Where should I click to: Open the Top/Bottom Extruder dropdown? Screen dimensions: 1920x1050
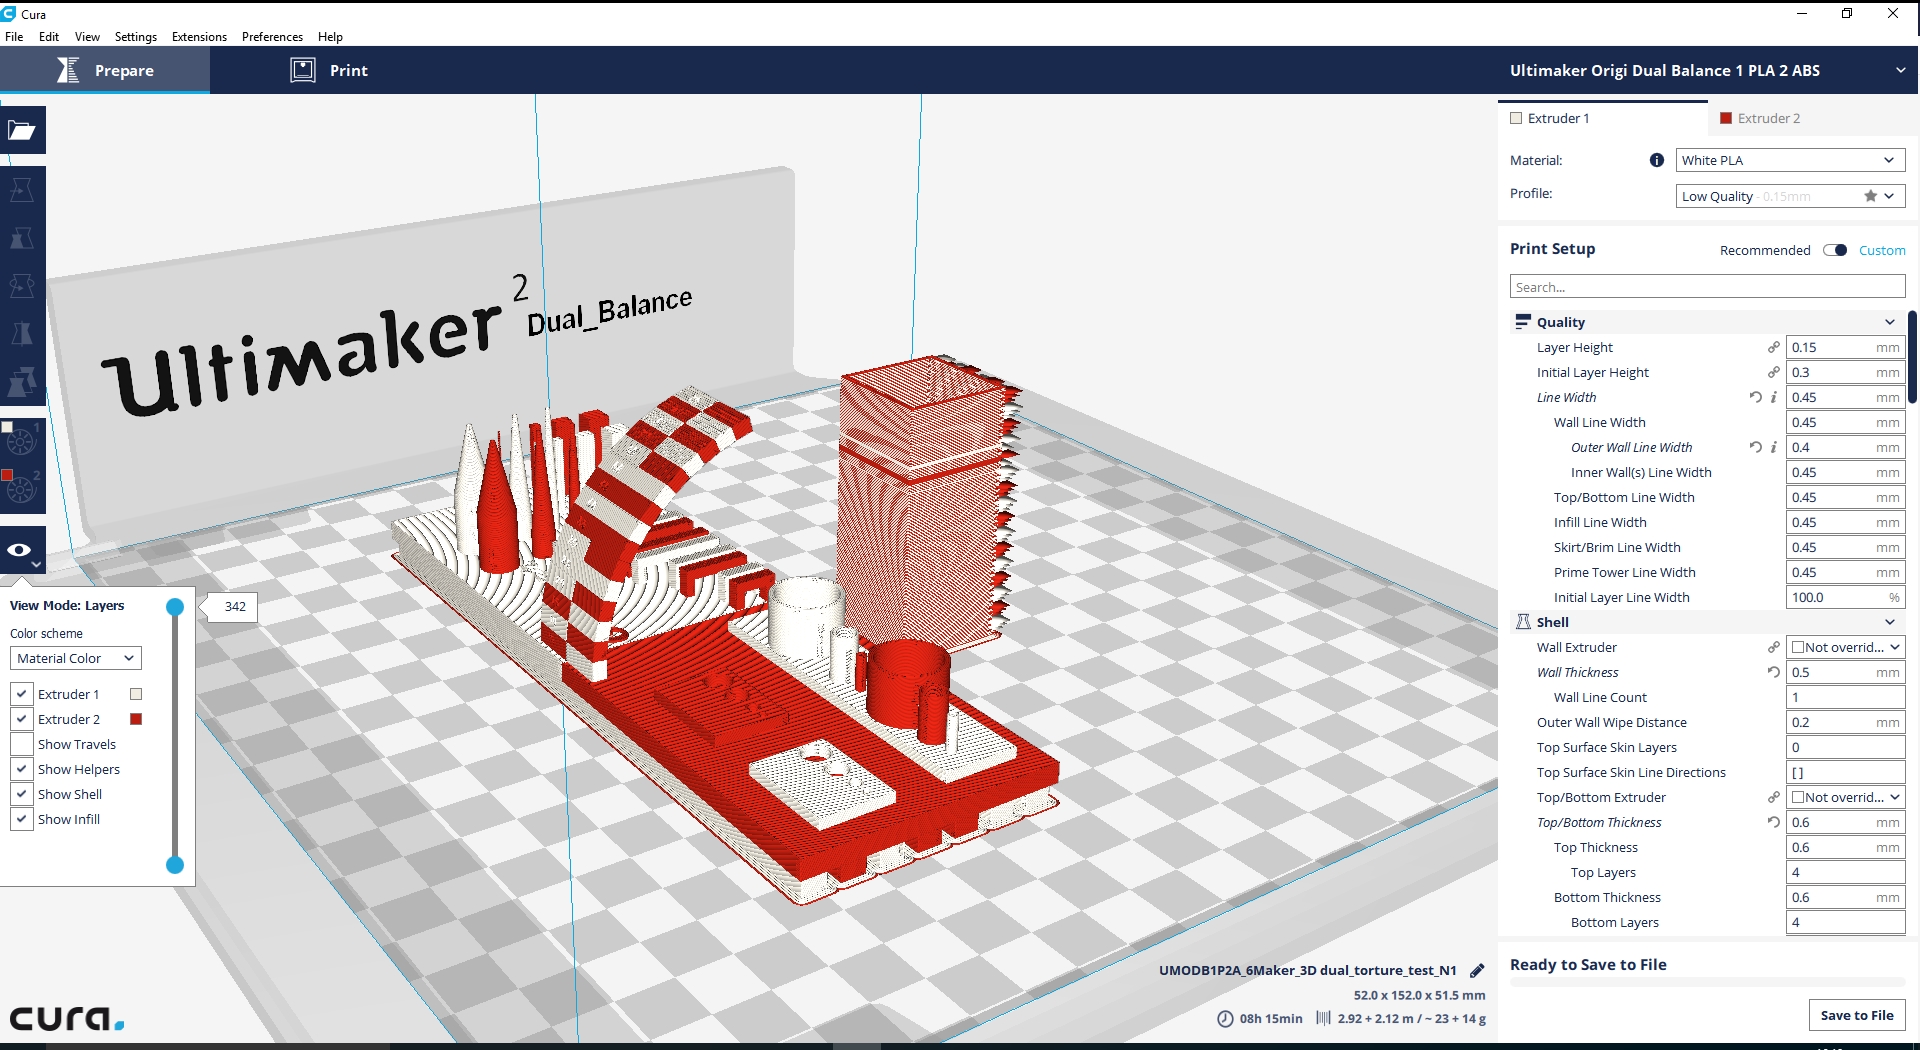point(1845,797)
